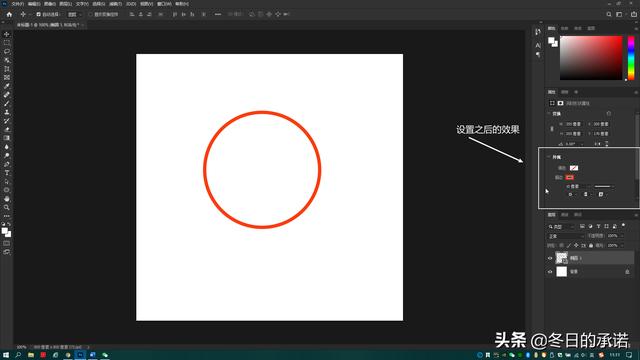
Task: Collapse the Appearance section in the Properties panel
Action: [549, 157]
